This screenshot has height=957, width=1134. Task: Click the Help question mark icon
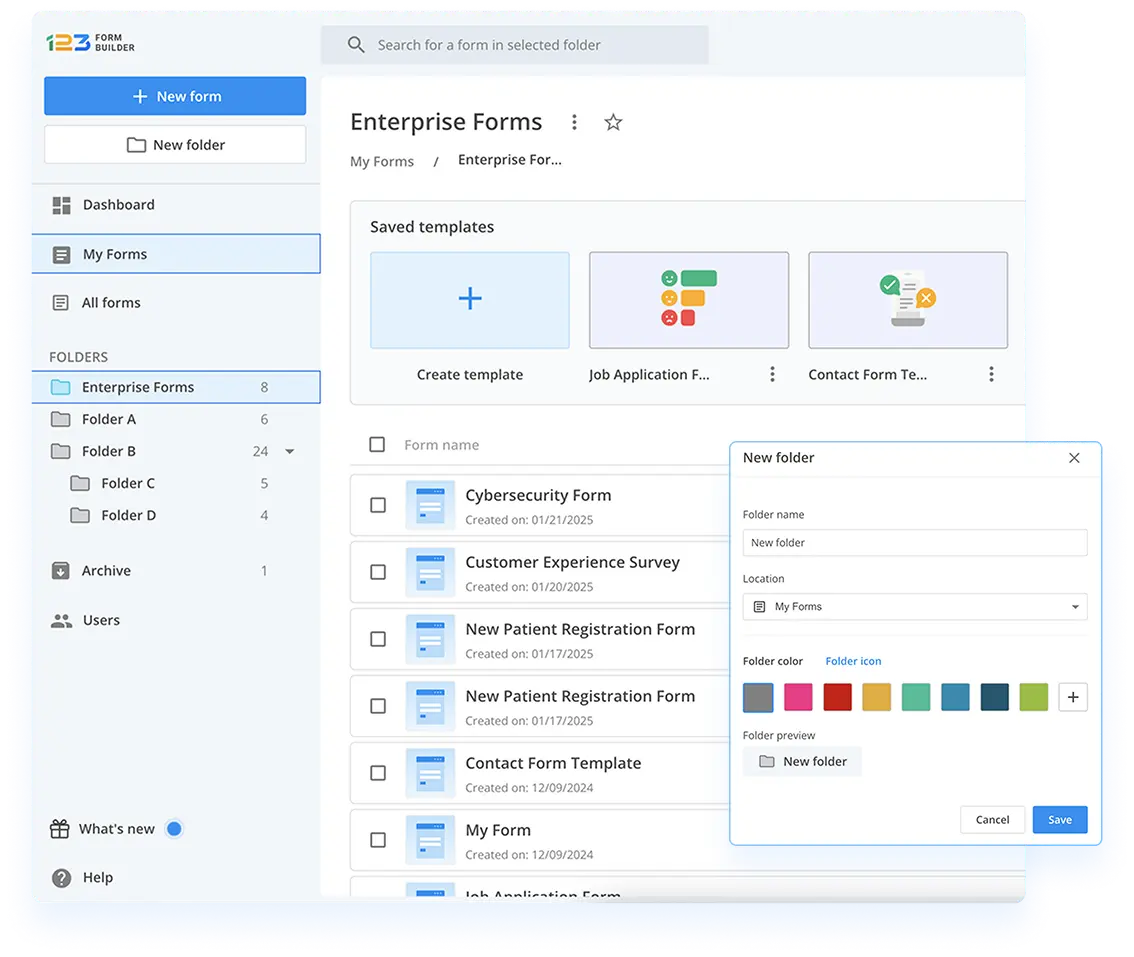(x=60, y=877)
